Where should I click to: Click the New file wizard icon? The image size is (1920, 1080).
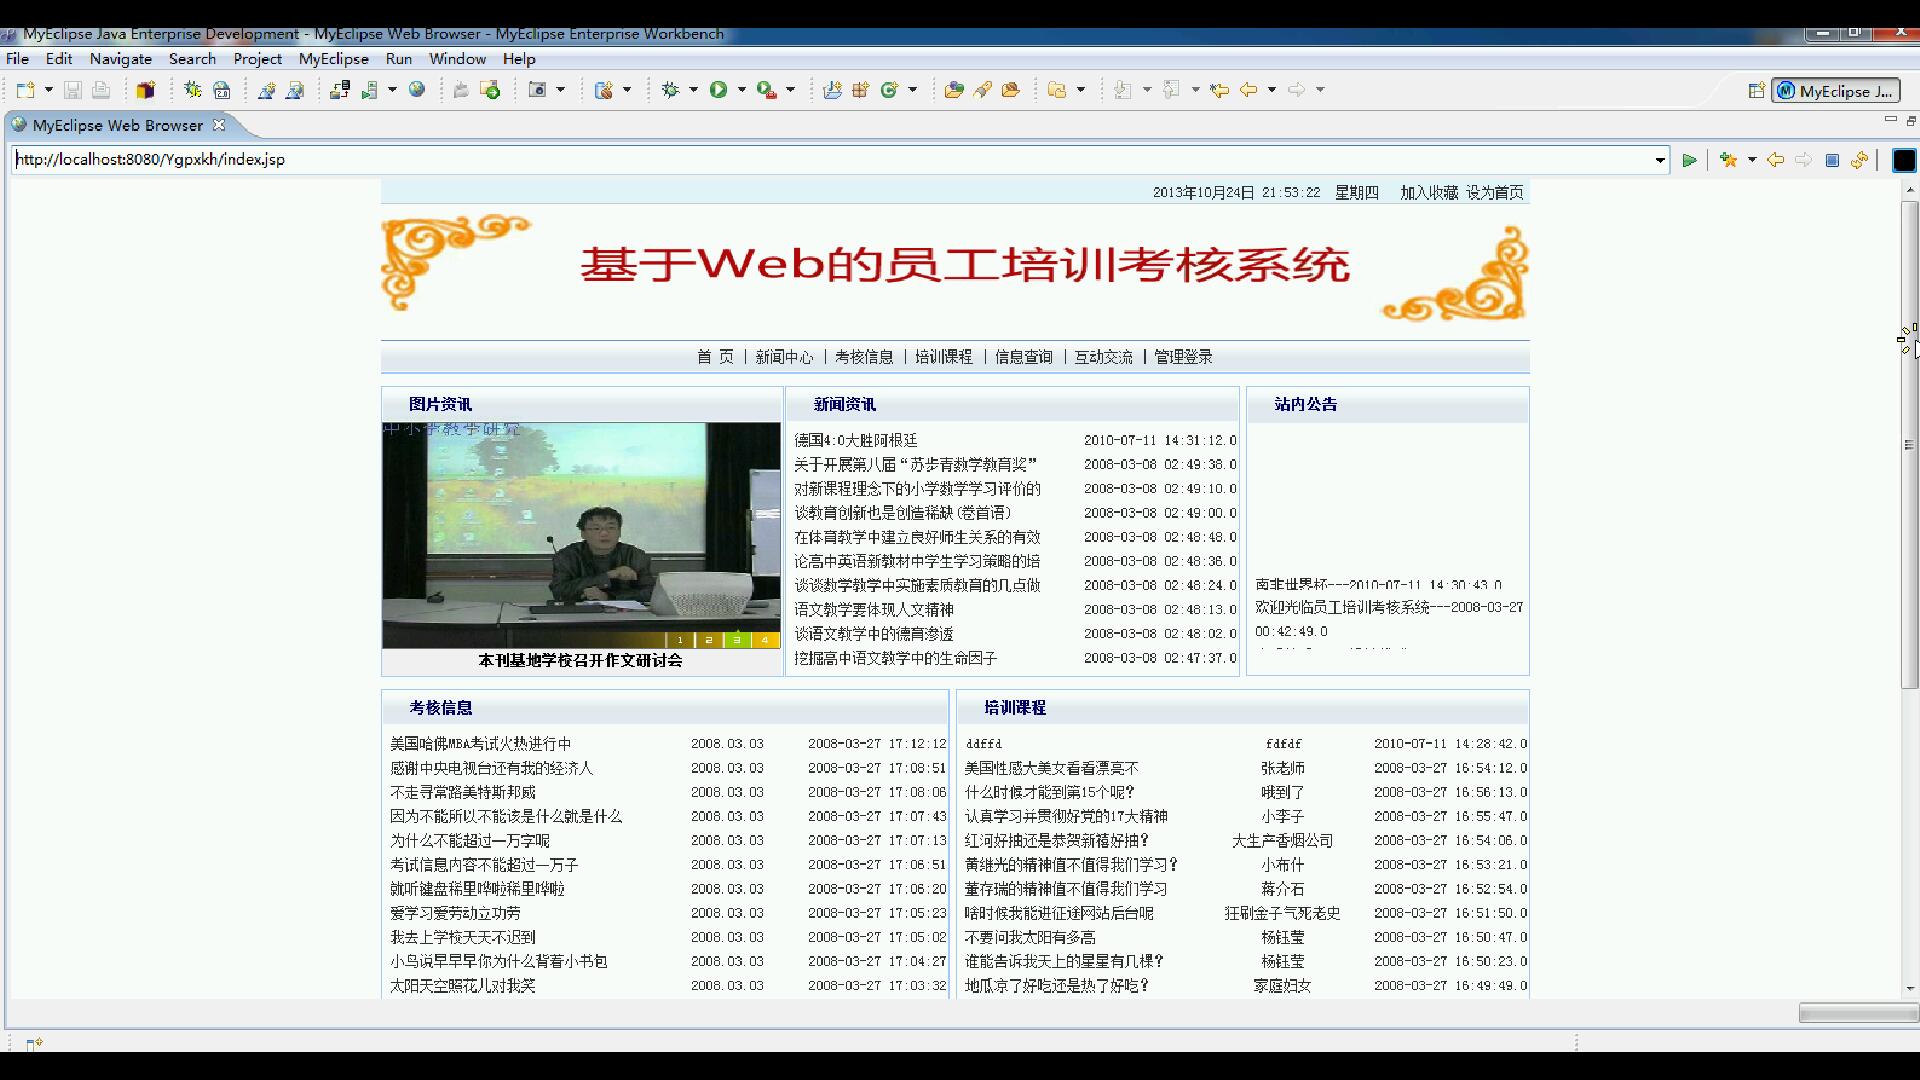tap(25, 90)
